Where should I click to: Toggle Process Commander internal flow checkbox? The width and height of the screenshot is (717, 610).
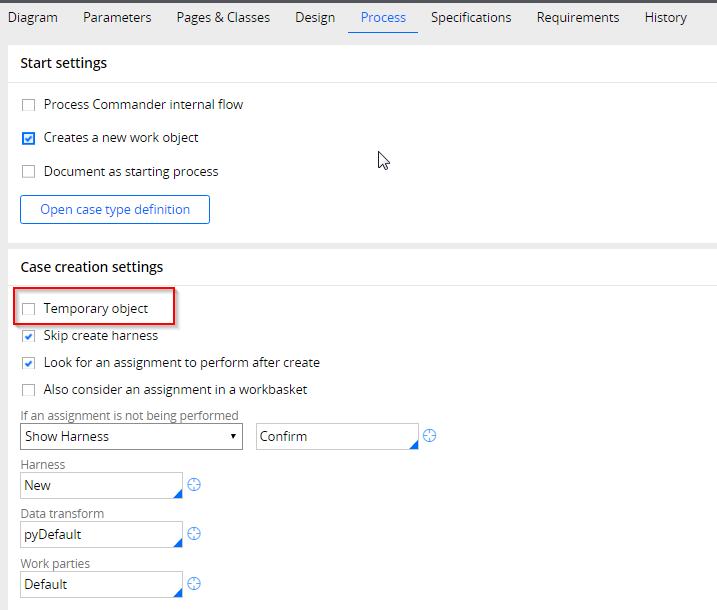pos(28,105)
